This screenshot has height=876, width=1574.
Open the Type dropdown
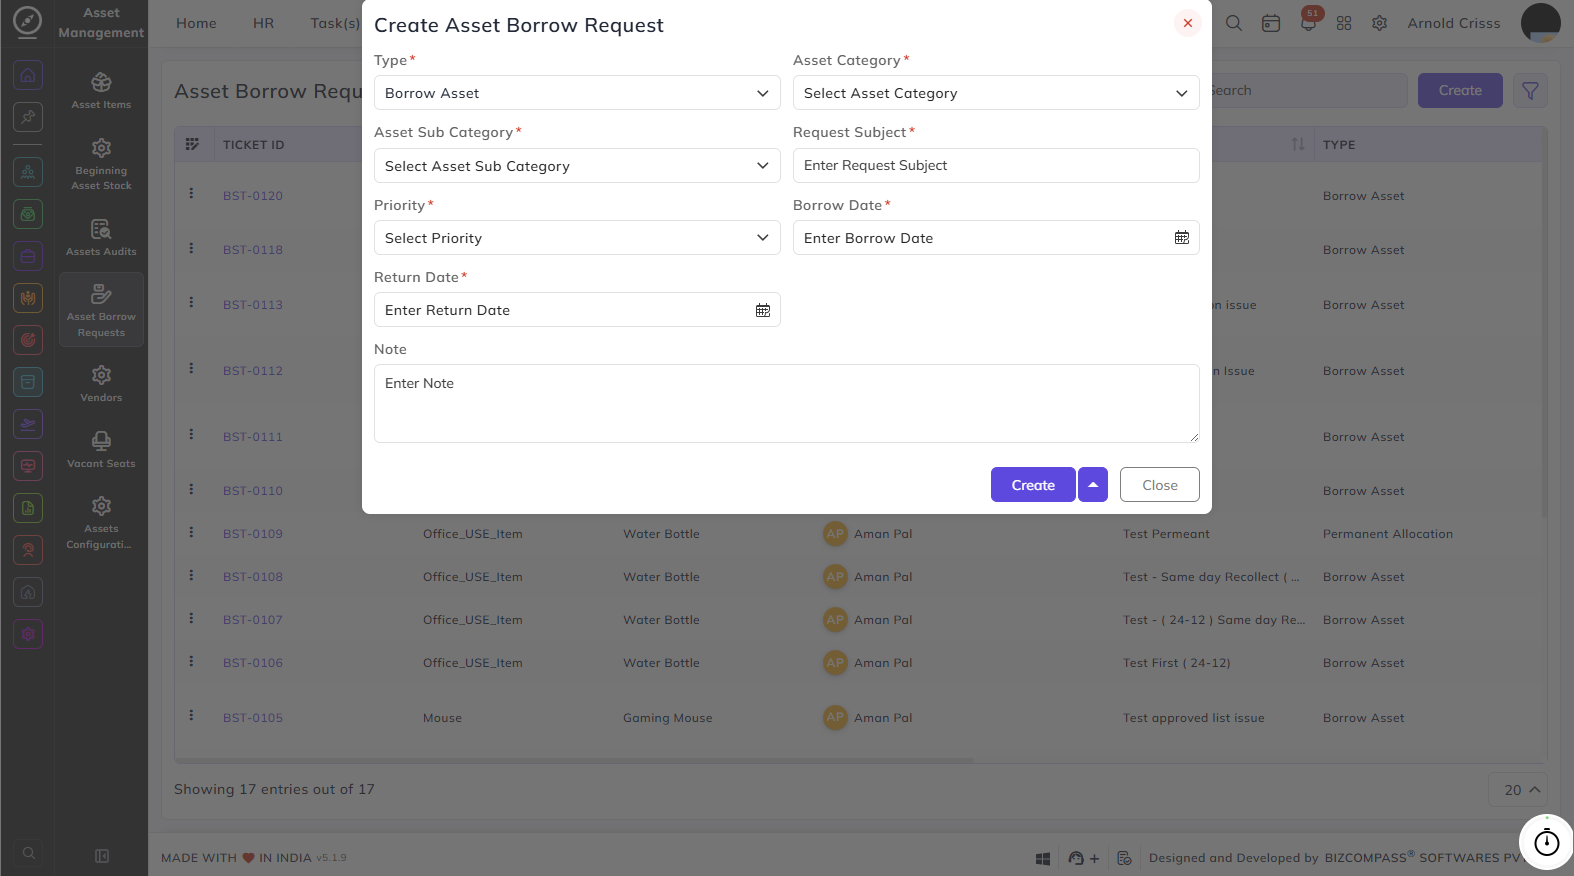point(577,93)
